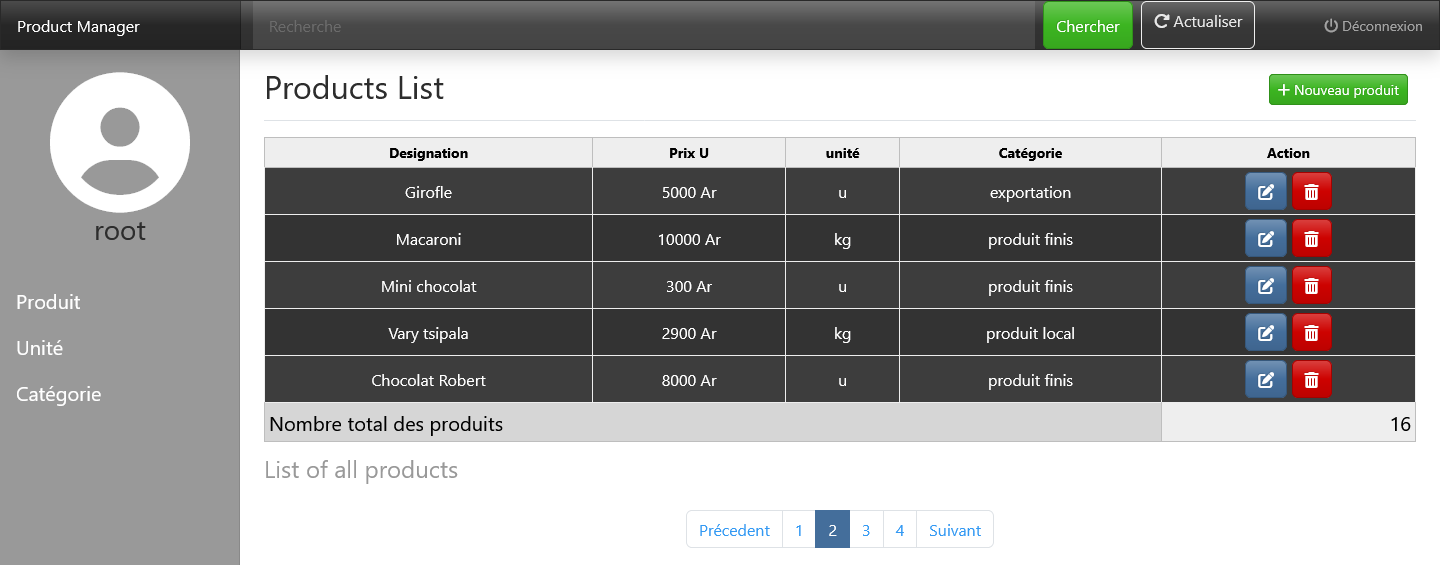Image resolution: width=1440 pixels, height=565 pixels.
Task: Delete the Chocolat Robert product
Action: click(1311, 380)
